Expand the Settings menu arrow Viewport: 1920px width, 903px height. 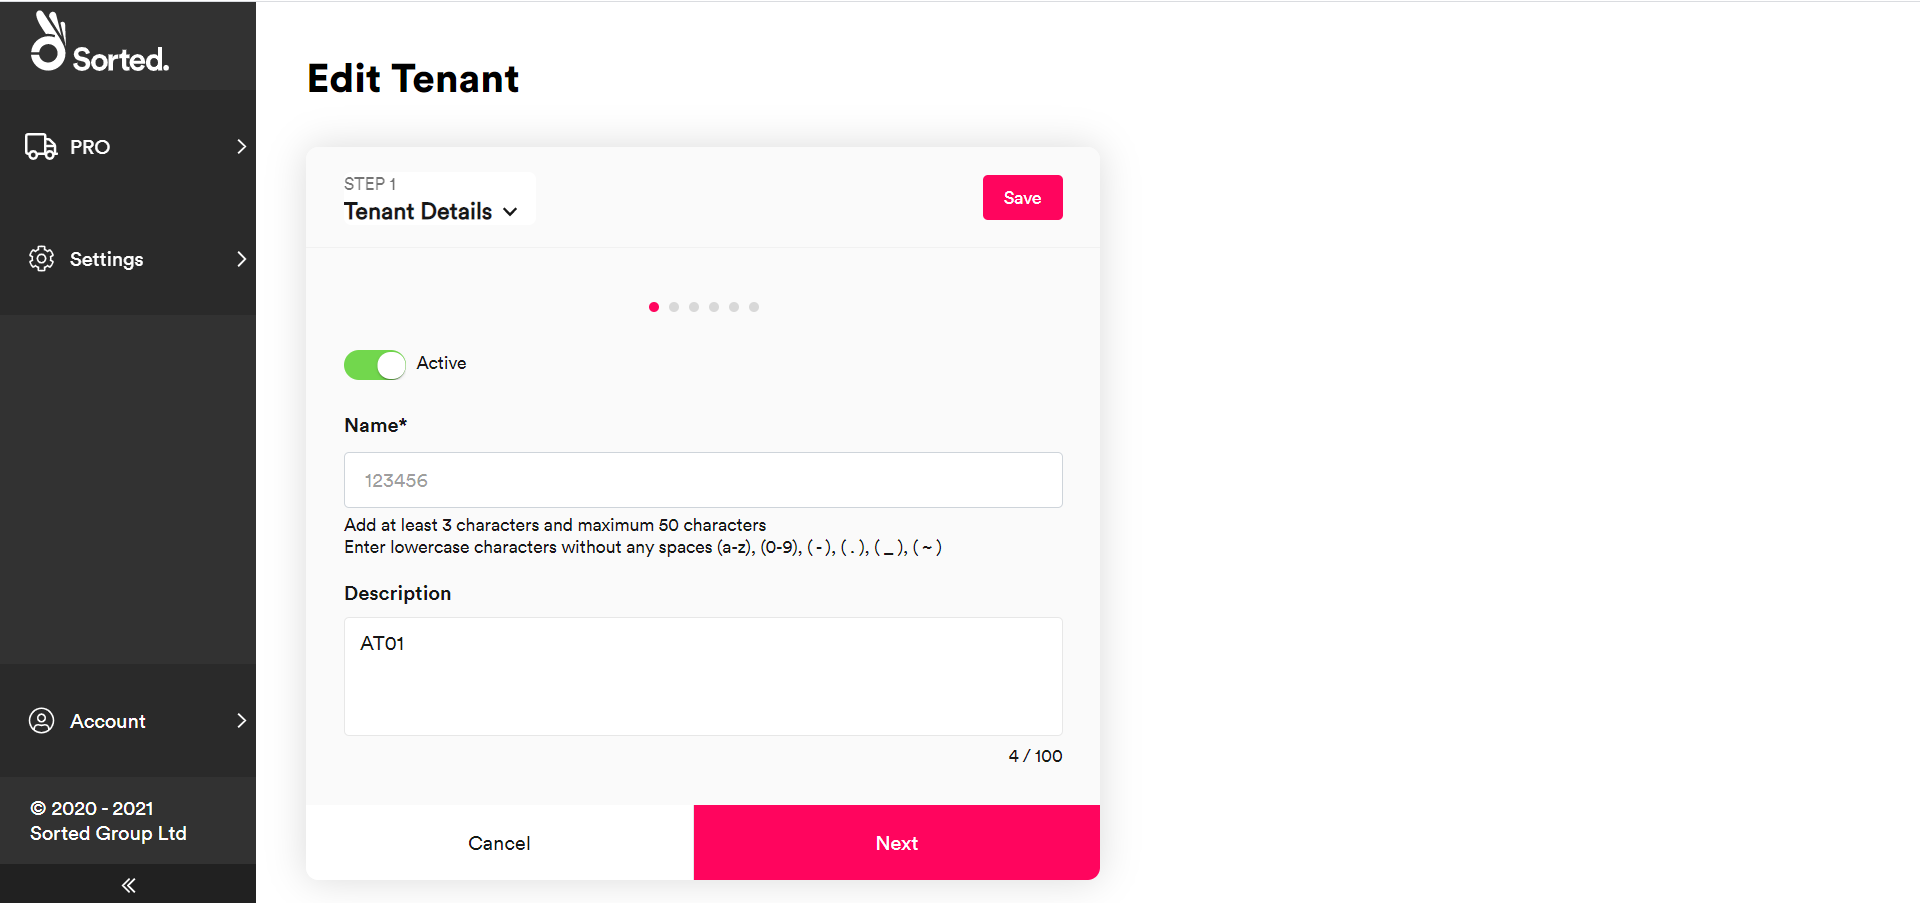pos(241,258)
